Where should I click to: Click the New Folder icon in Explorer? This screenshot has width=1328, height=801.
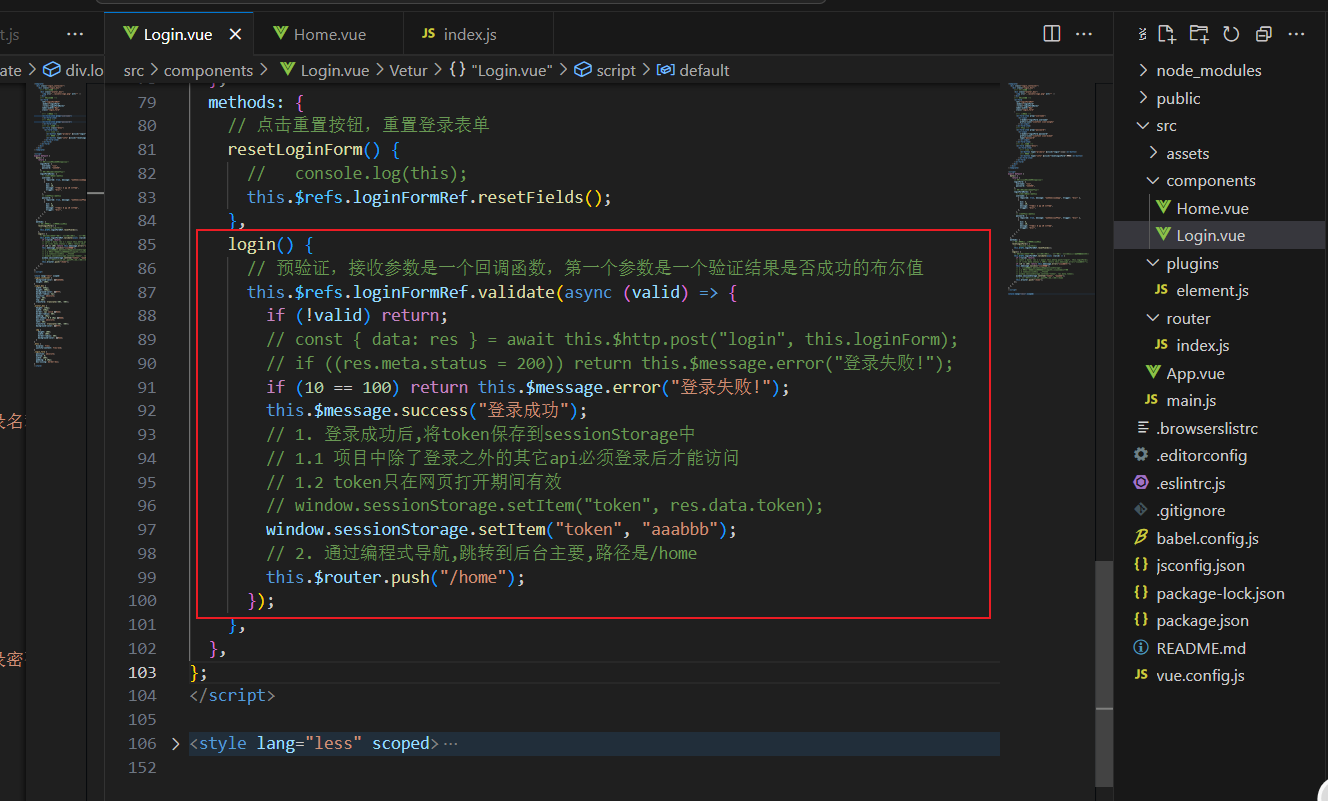point(1199,34)
